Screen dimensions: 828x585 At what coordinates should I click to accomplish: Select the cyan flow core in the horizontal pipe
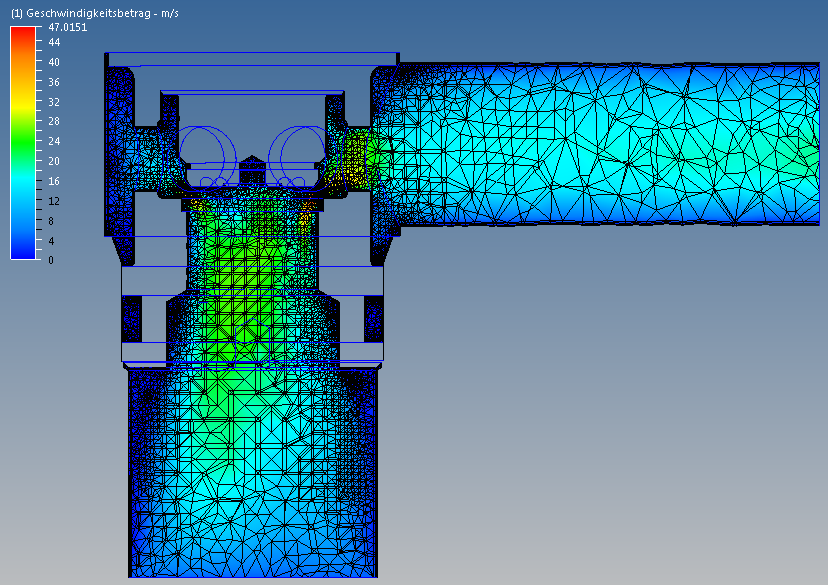(x=600, y=140)
